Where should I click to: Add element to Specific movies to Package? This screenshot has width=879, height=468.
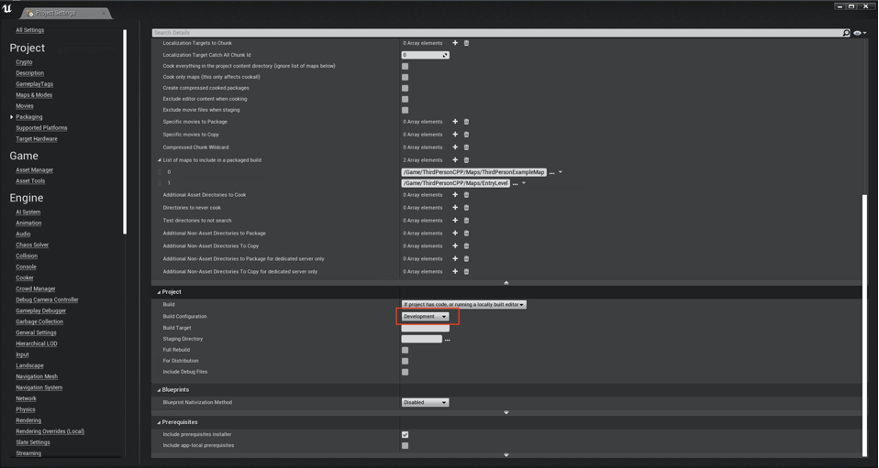point(455,122)
